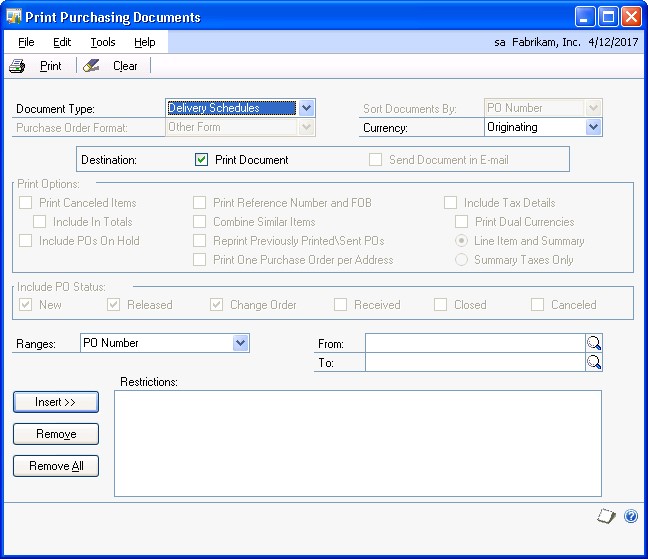The image size is (648, 559).
Task: Check the Closed status checkbox
Action: click(441, 304)
